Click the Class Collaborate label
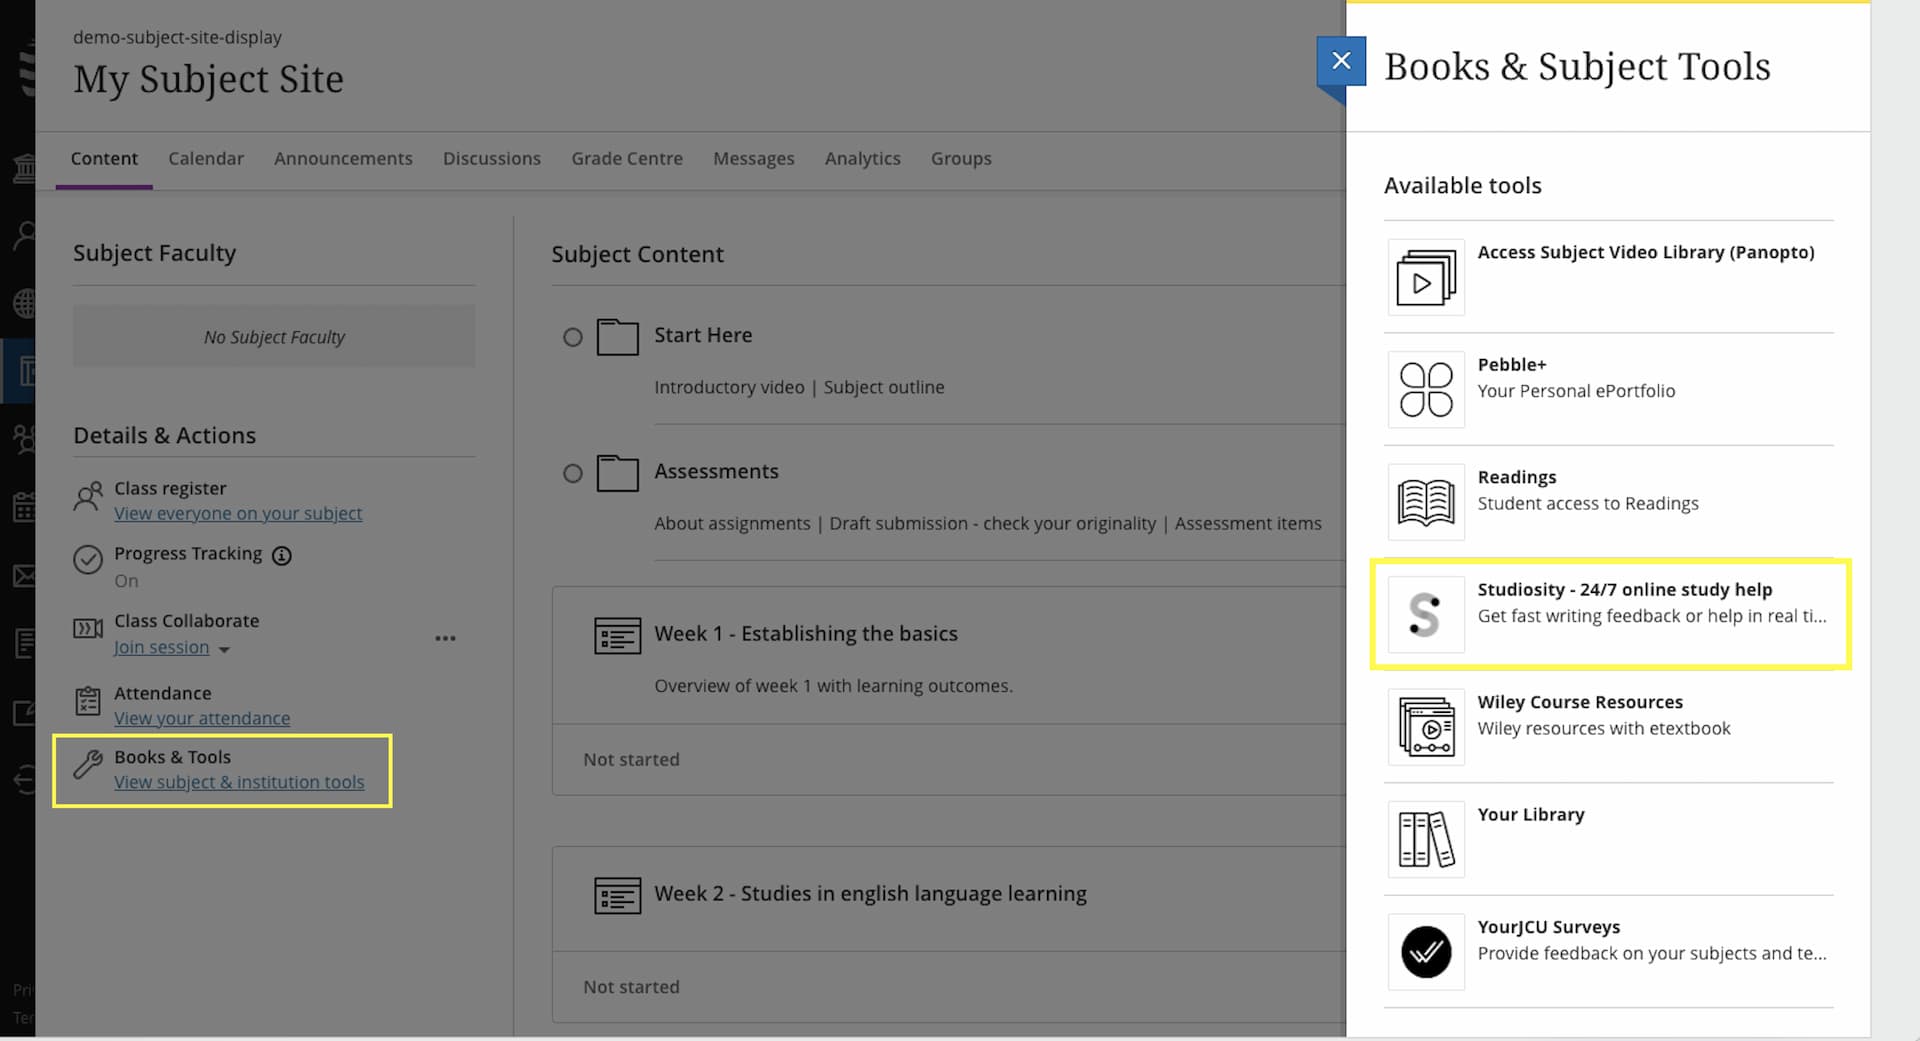This screenshot has height=1041, width=1920. click(186, 620)
